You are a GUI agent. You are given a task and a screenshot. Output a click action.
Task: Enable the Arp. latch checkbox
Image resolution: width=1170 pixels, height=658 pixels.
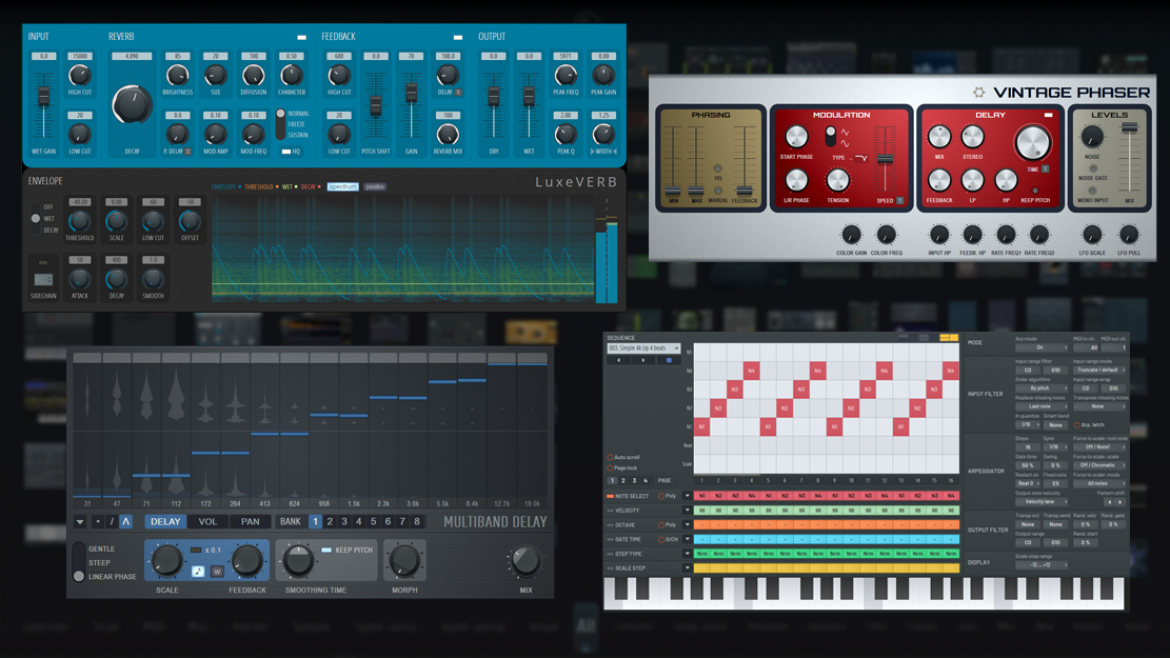pos(1078,425)
